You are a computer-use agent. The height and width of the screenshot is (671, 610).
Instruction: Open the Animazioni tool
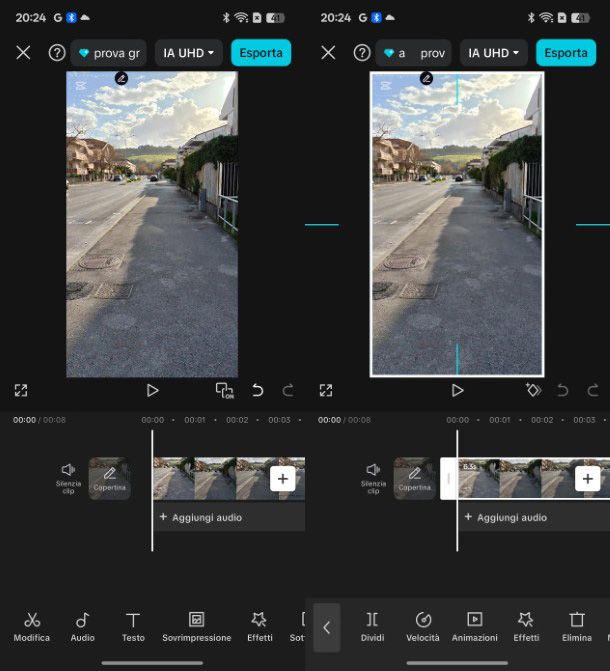[x=474, y=627]
